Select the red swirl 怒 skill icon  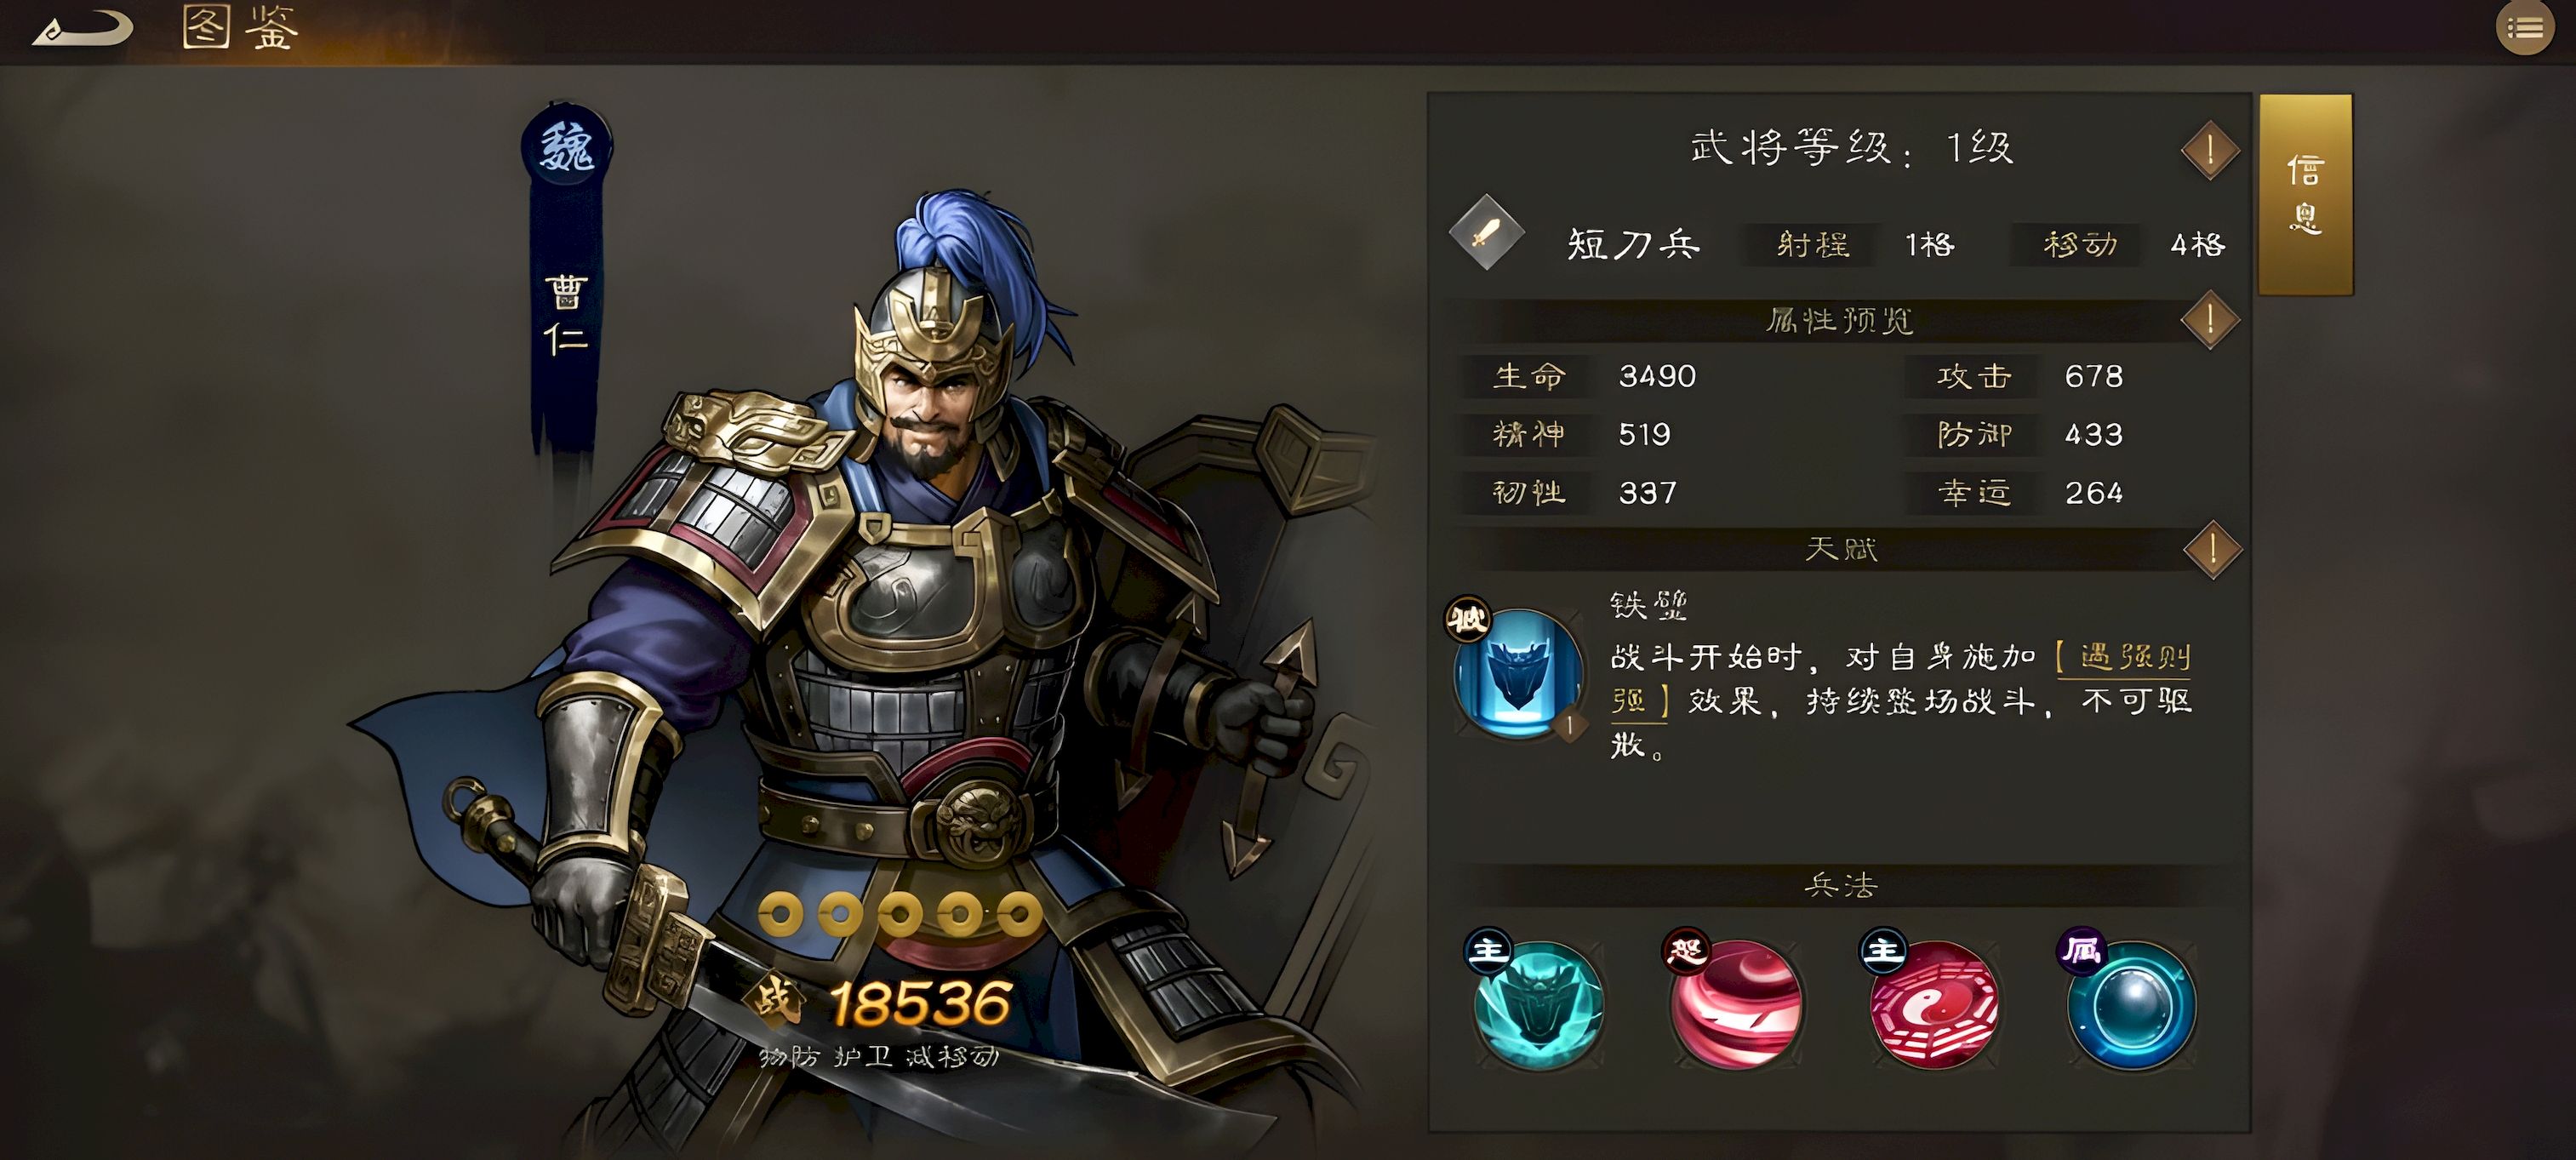pyautogui.click(x=1736, y=1005)
